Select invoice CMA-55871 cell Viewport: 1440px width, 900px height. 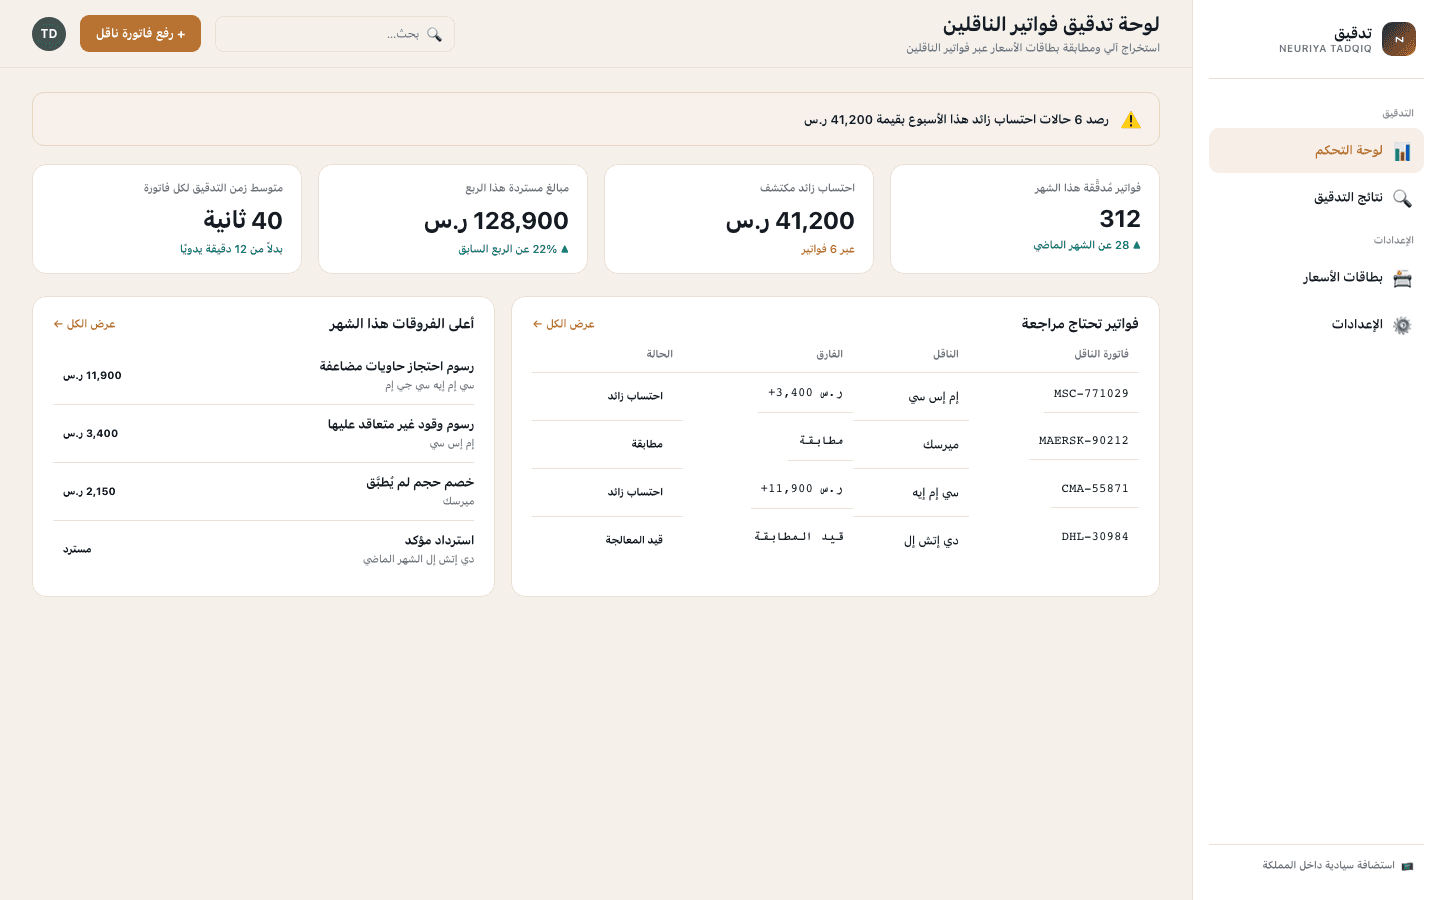[x=1095, y=489]
